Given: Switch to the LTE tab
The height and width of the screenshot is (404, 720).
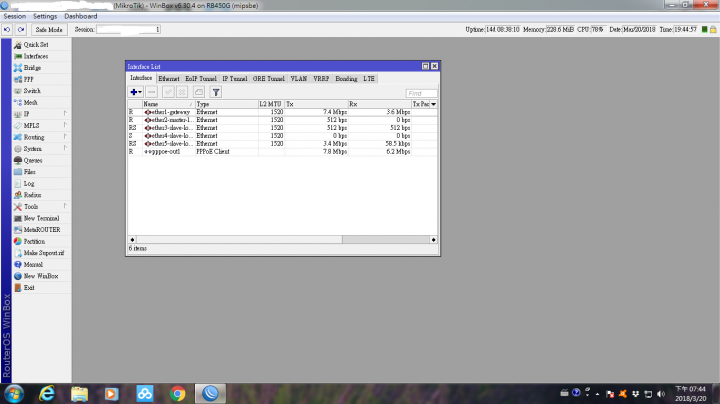Looking at the screenshot, I should coord(369,79).
